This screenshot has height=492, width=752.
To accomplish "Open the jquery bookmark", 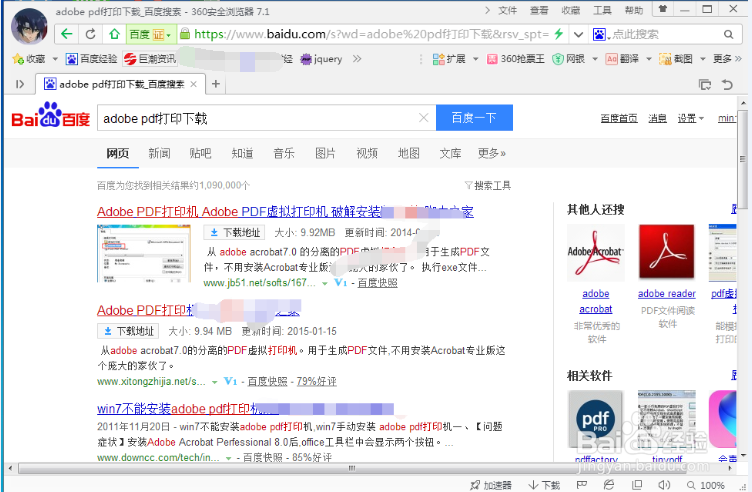I will pyautogui.click(x=321, y=59).
